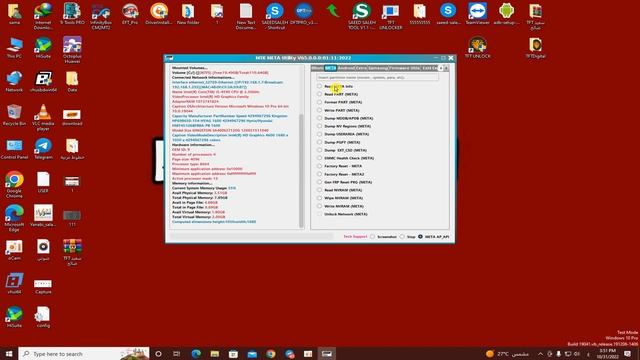
Task: Open the Telegram desktop icon
Action: (43, 148)
